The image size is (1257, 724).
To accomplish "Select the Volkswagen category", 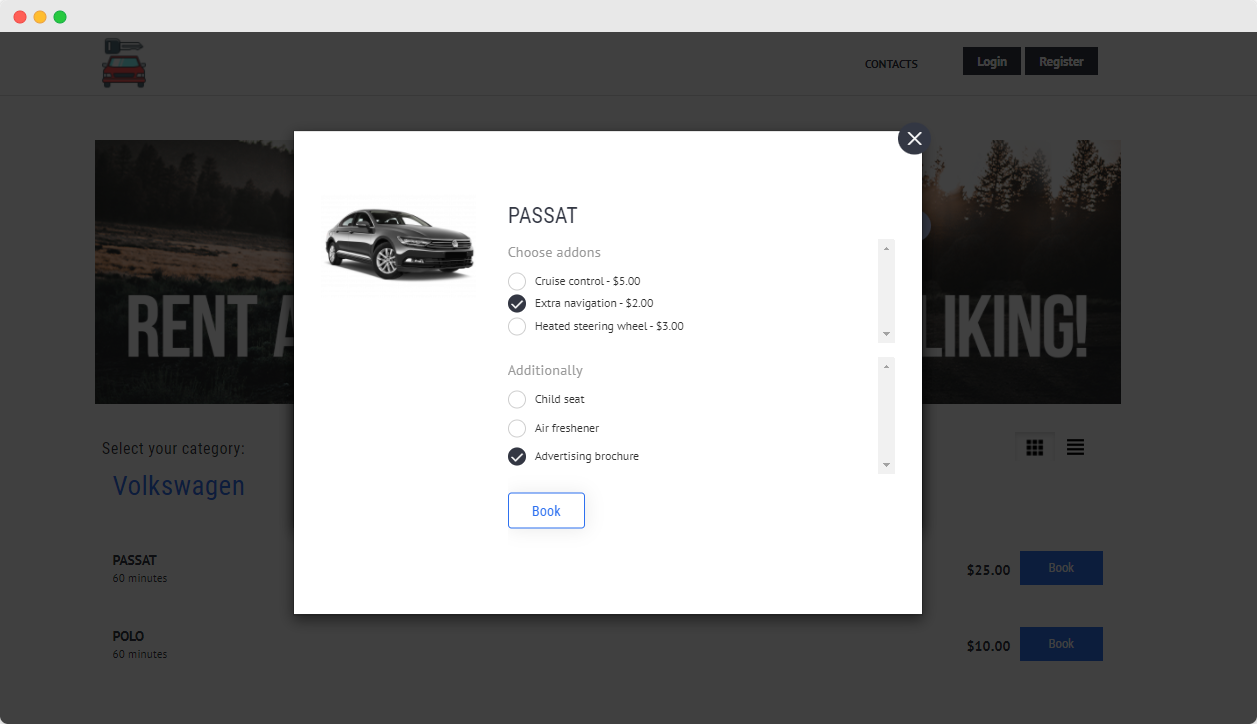I will click(179, 486).
